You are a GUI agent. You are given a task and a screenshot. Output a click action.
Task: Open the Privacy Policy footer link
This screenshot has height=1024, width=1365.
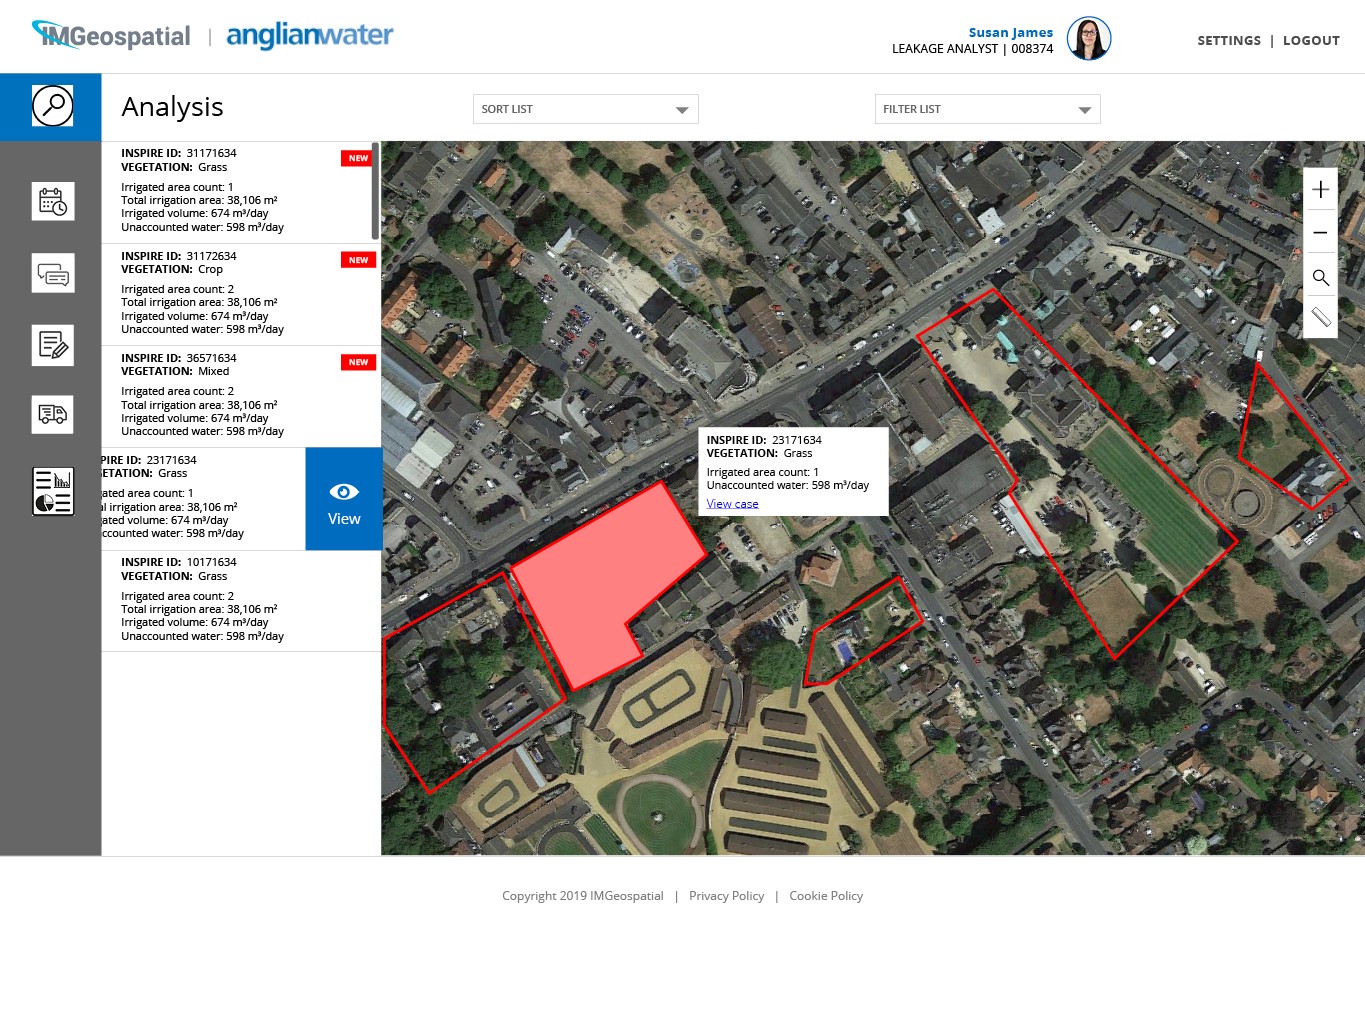pyautogui.click(x=726, y=896)
